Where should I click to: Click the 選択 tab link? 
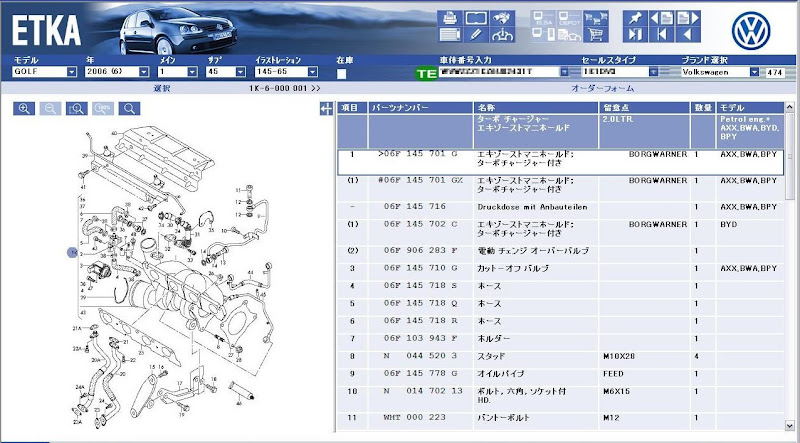[x=162, y=88]
